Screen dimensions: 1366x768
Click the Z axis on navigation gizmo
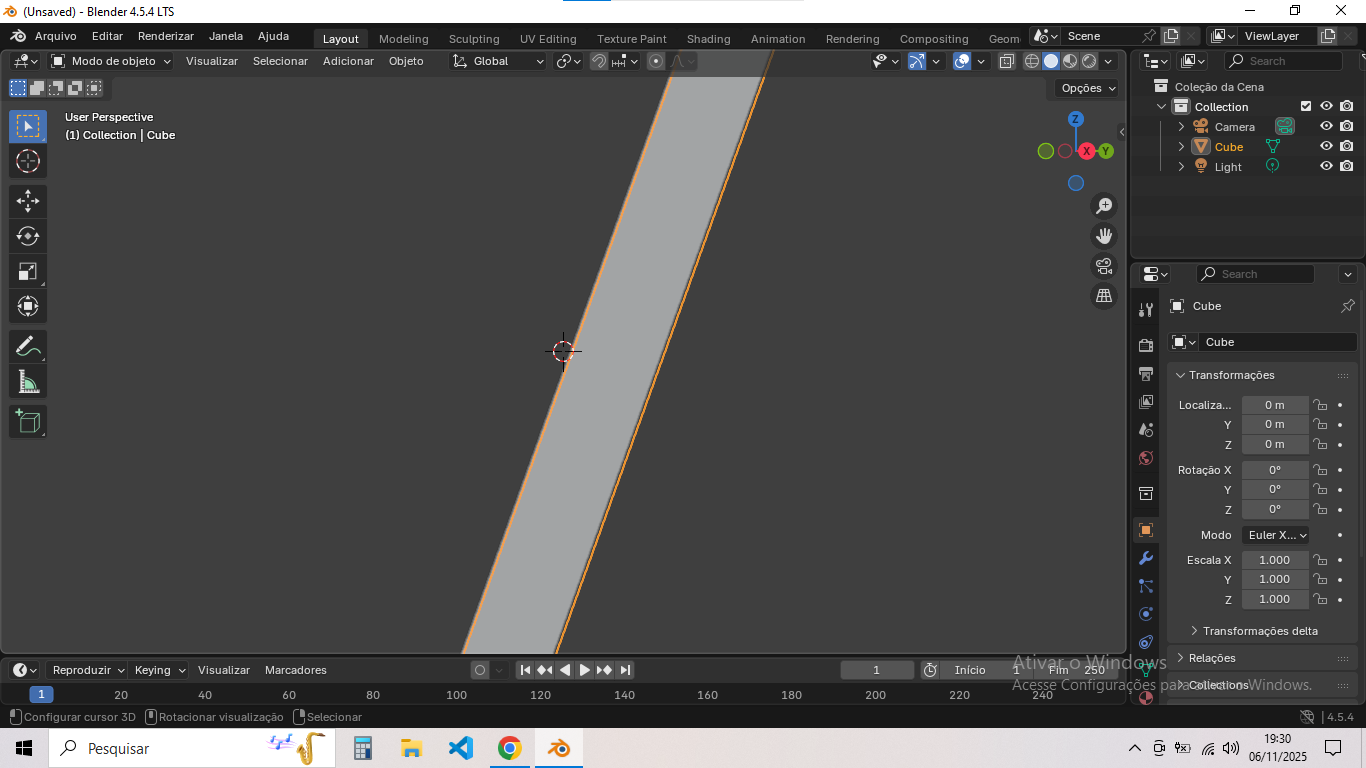[1076, 119]
